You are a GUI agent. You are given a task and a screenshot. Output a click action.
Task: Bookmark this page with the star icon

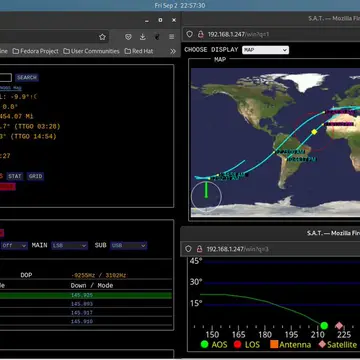pyautogui.click(x=102, y=37)
